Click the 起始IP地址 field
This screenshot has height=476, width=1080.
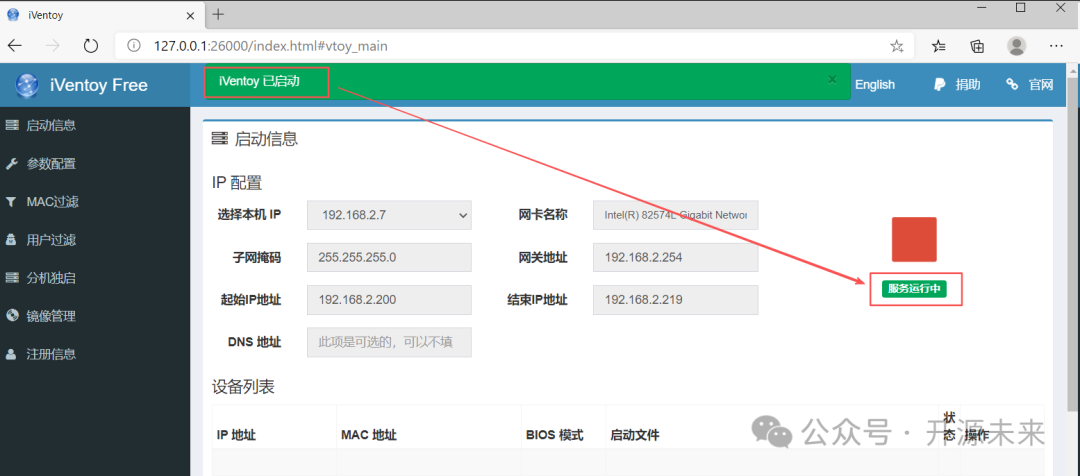coord(389,300)
